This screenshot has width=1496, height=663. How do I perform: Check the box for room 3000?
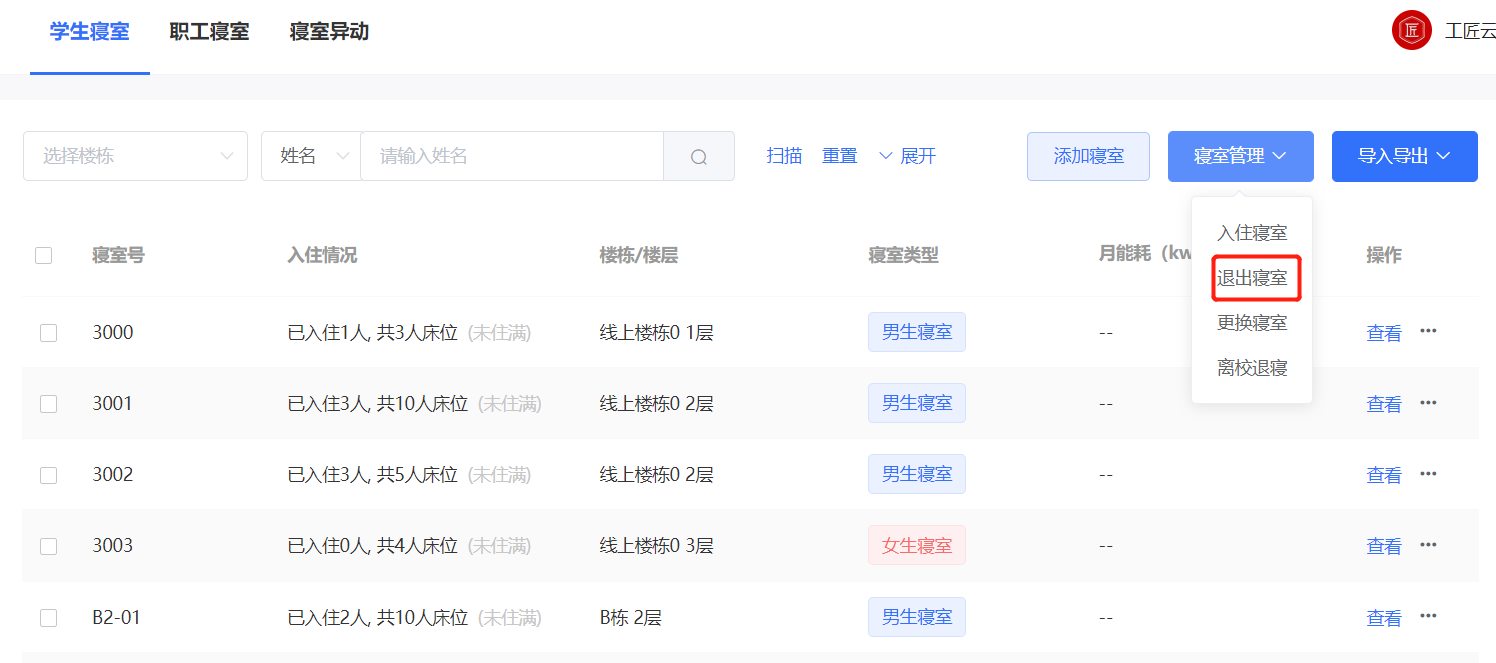tap(48, 333)
